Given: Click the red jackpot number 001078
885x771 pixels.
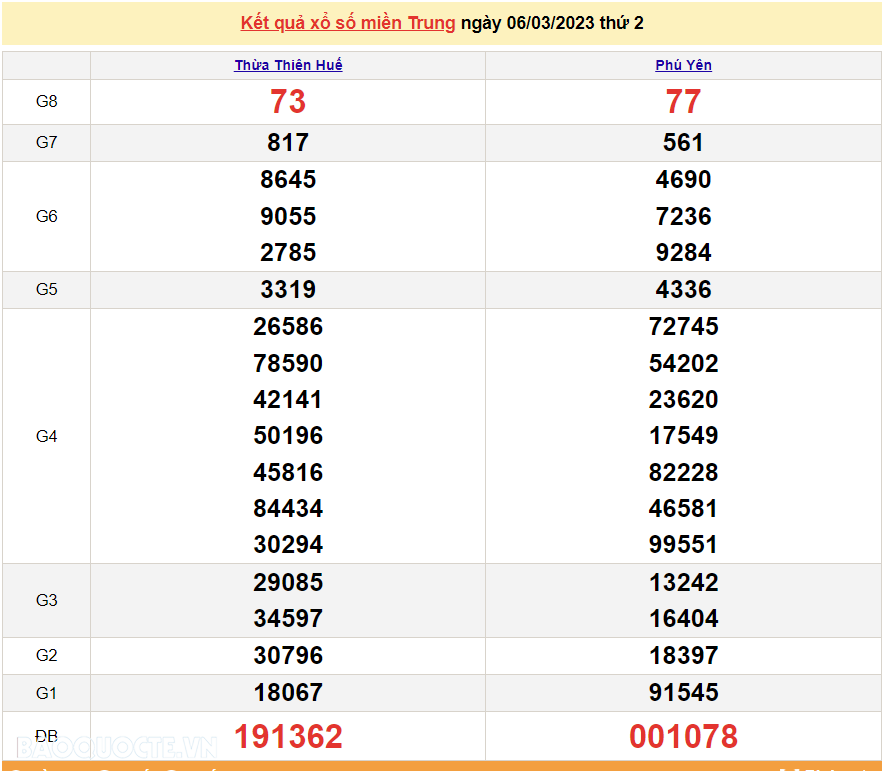Looking at the screenshot, I should (683, 736).
